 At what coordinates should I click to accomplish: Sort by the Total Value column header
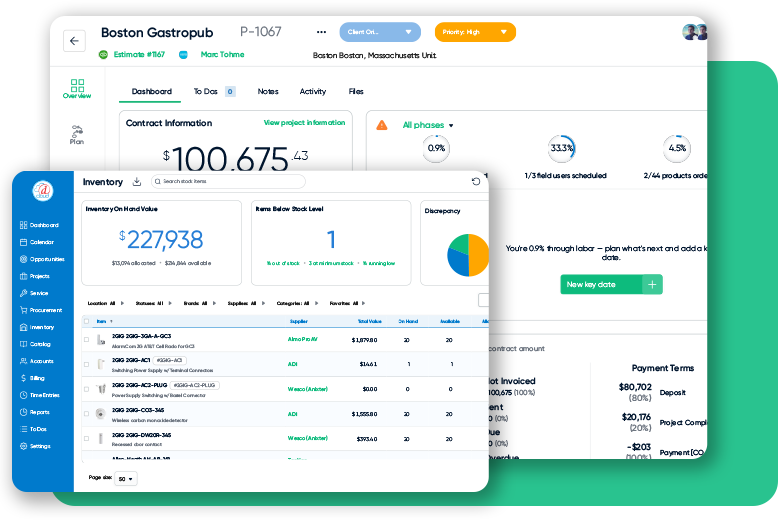pos(370,321)
